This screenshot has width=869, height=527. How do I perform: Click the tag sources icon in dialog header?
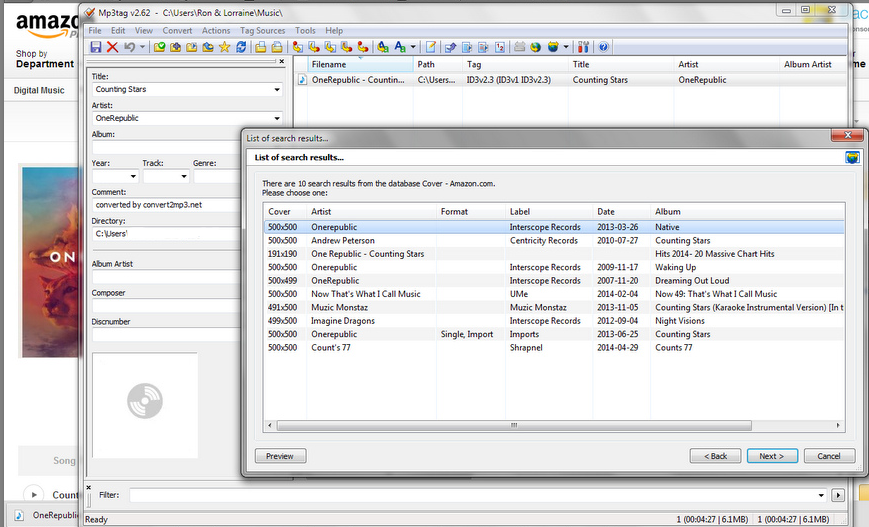click(x=852, y=157)
